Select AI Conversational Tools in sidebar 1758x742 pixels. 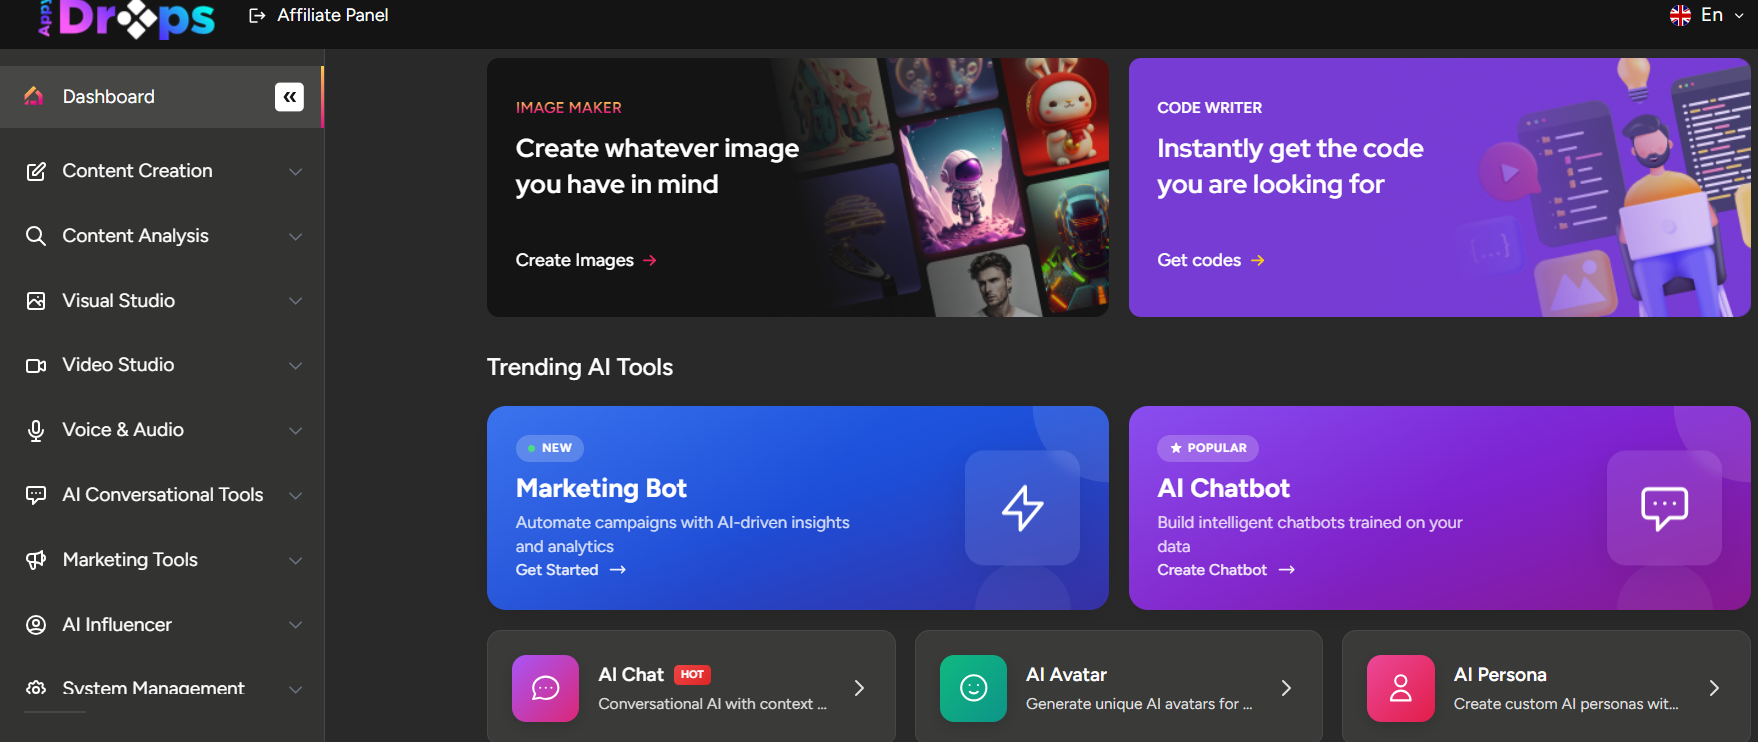click(x=162, y=495)
